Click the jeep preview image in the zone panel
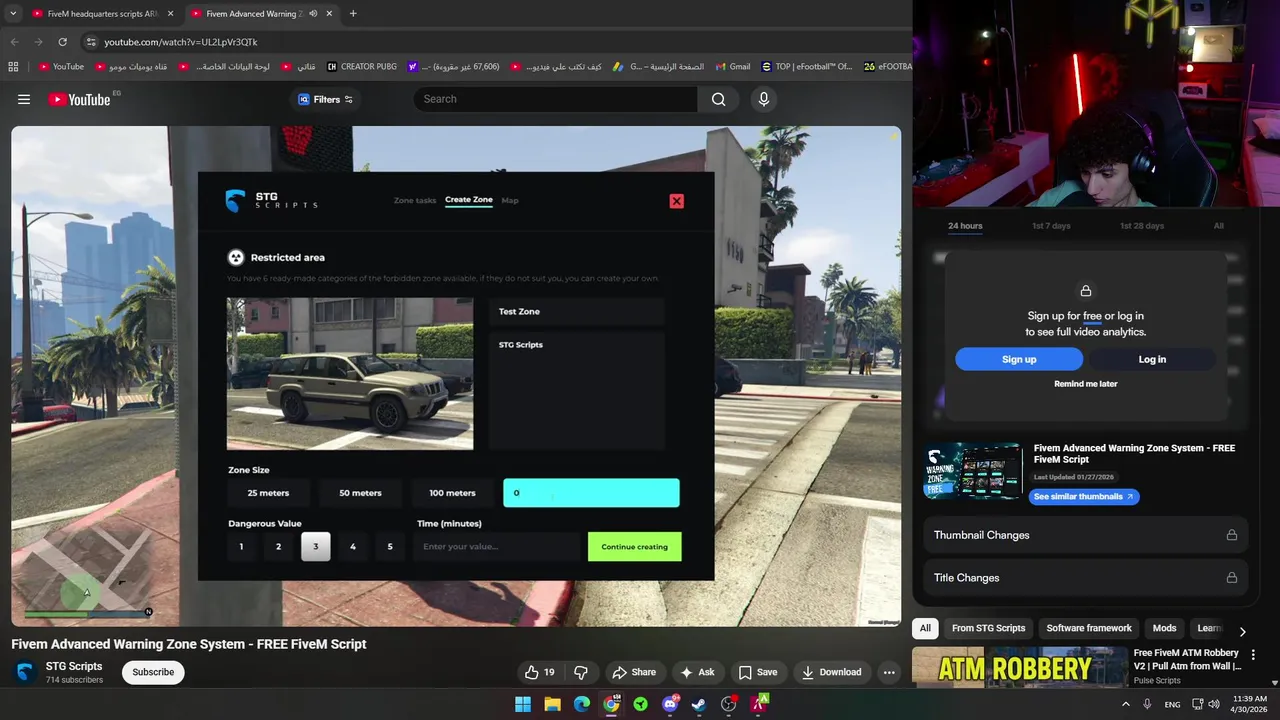Image resolution: width=1280 pixels, height=720 pixels. pyautogui.click(x=350, y=374)
